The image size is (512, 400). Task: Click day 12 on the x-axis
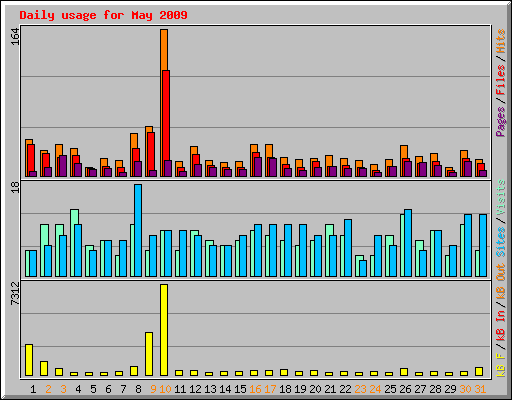click(195, 389)
